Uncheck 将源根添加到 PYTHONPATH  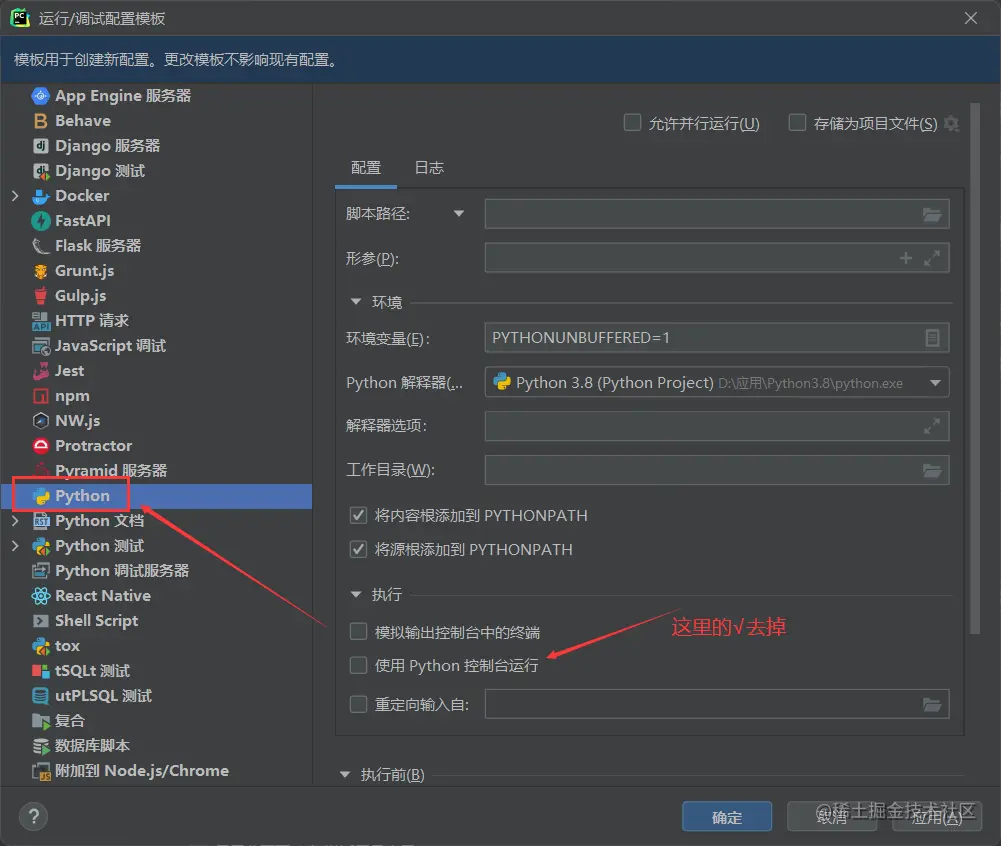point(358,549)
